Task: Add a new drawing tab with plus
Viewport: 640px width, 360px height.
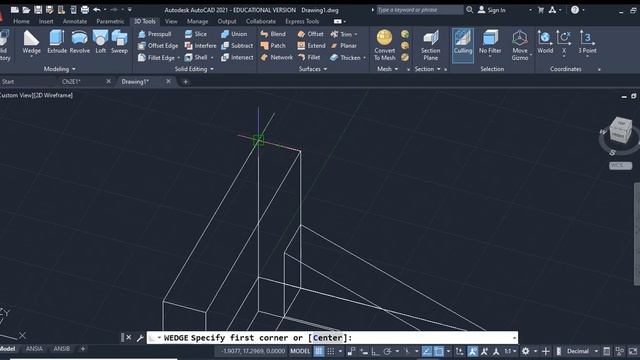Action: [185, 82]
